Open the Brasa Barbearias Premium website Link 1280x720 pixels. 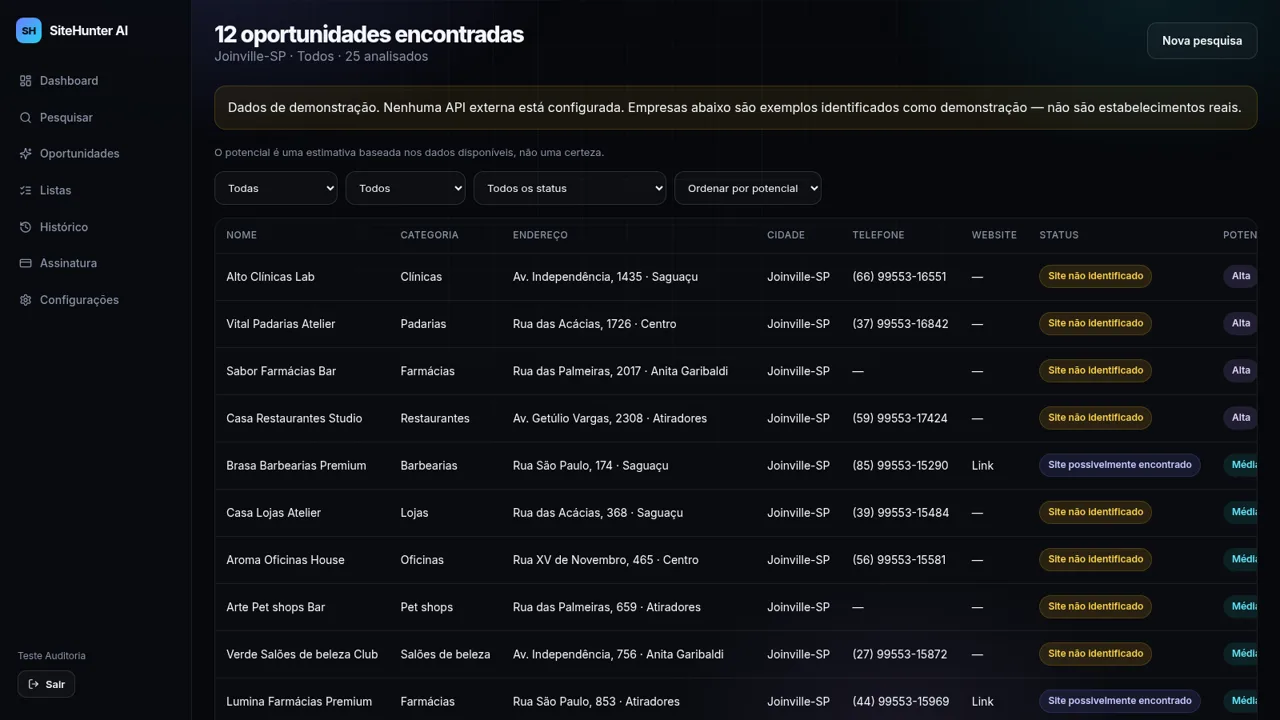coord(983,466)
